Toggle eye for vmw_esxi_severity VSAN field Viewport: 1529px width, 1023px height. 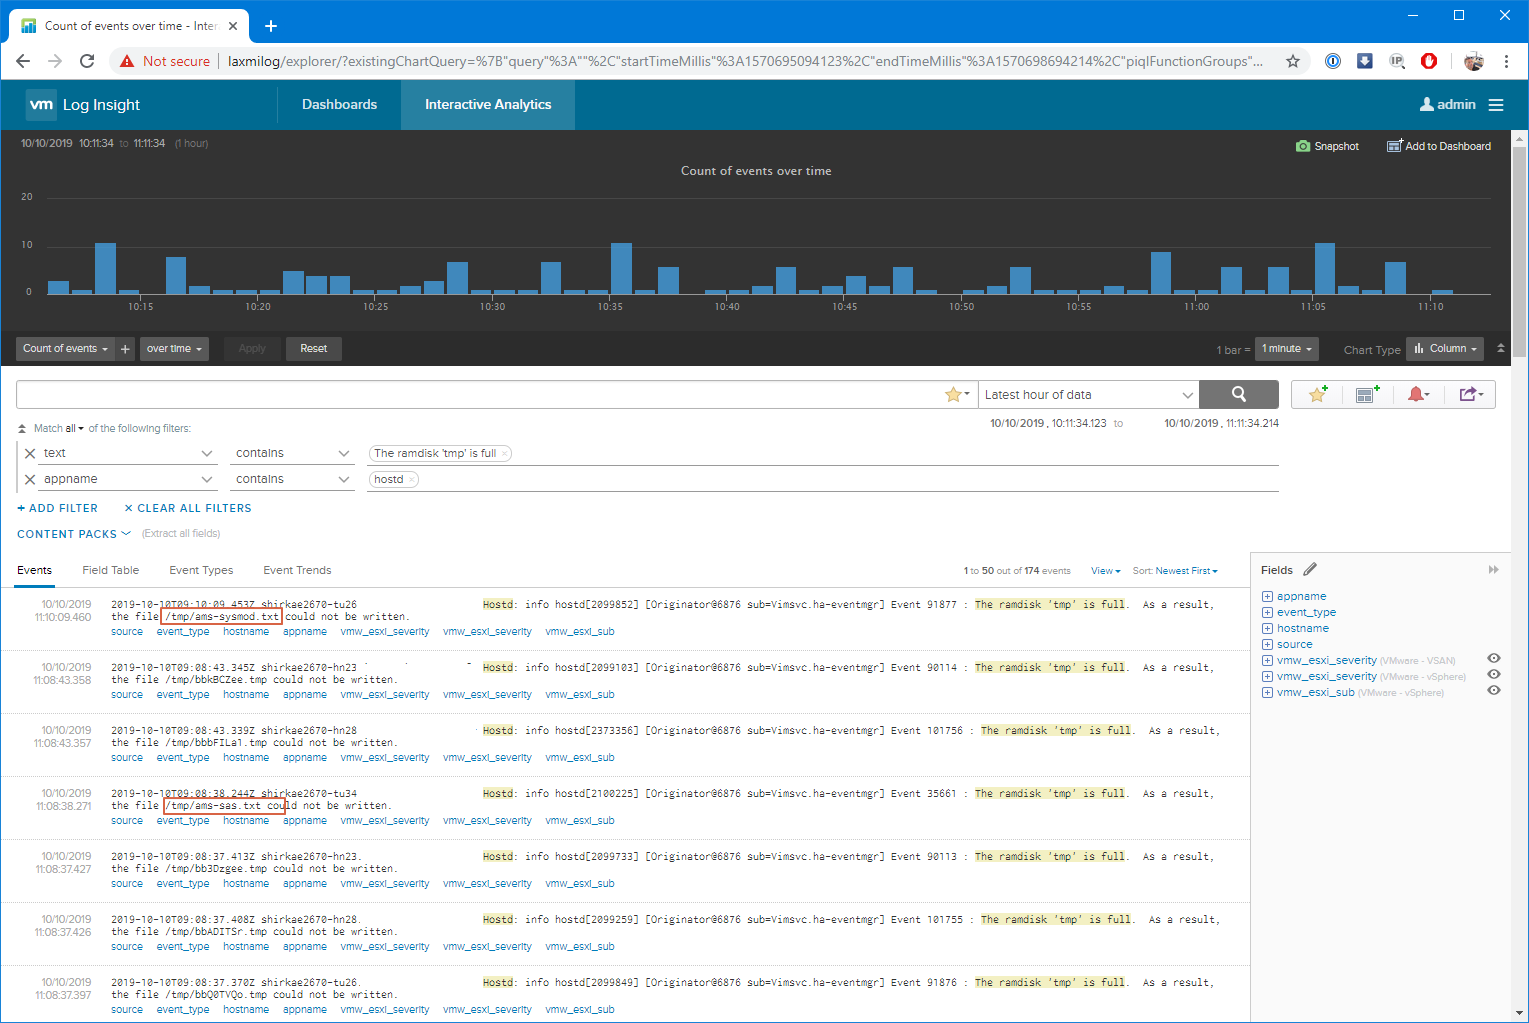tap(1493, 659)
